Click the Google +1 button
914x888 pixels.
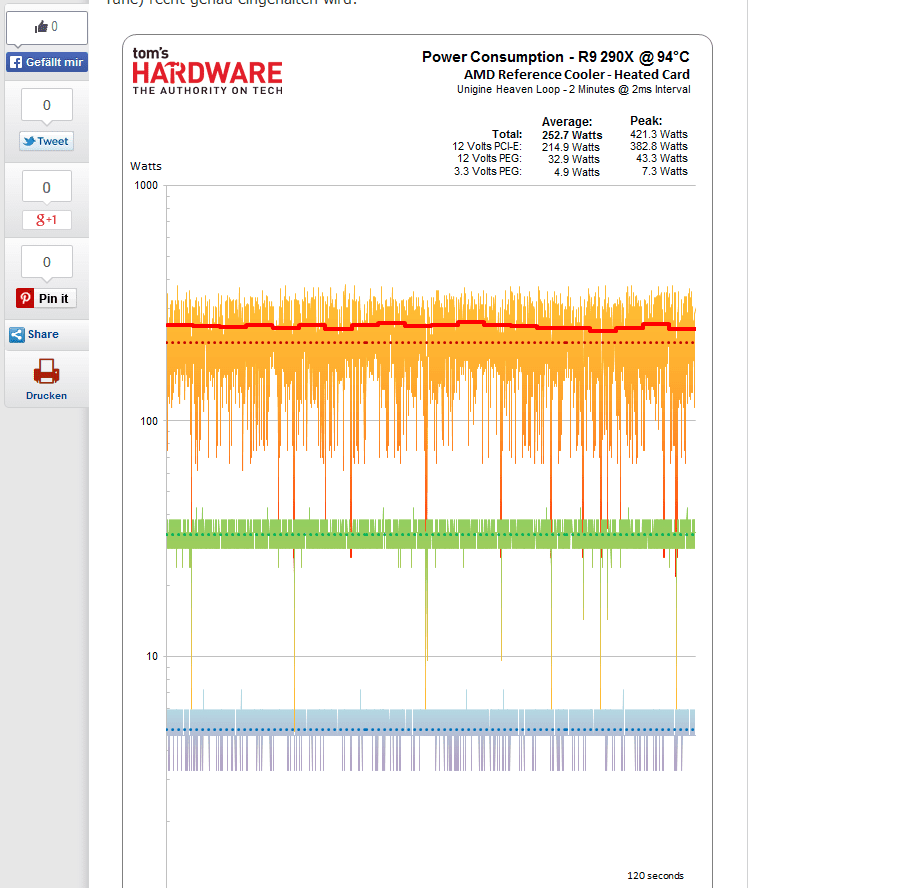(x=47, y=220)
